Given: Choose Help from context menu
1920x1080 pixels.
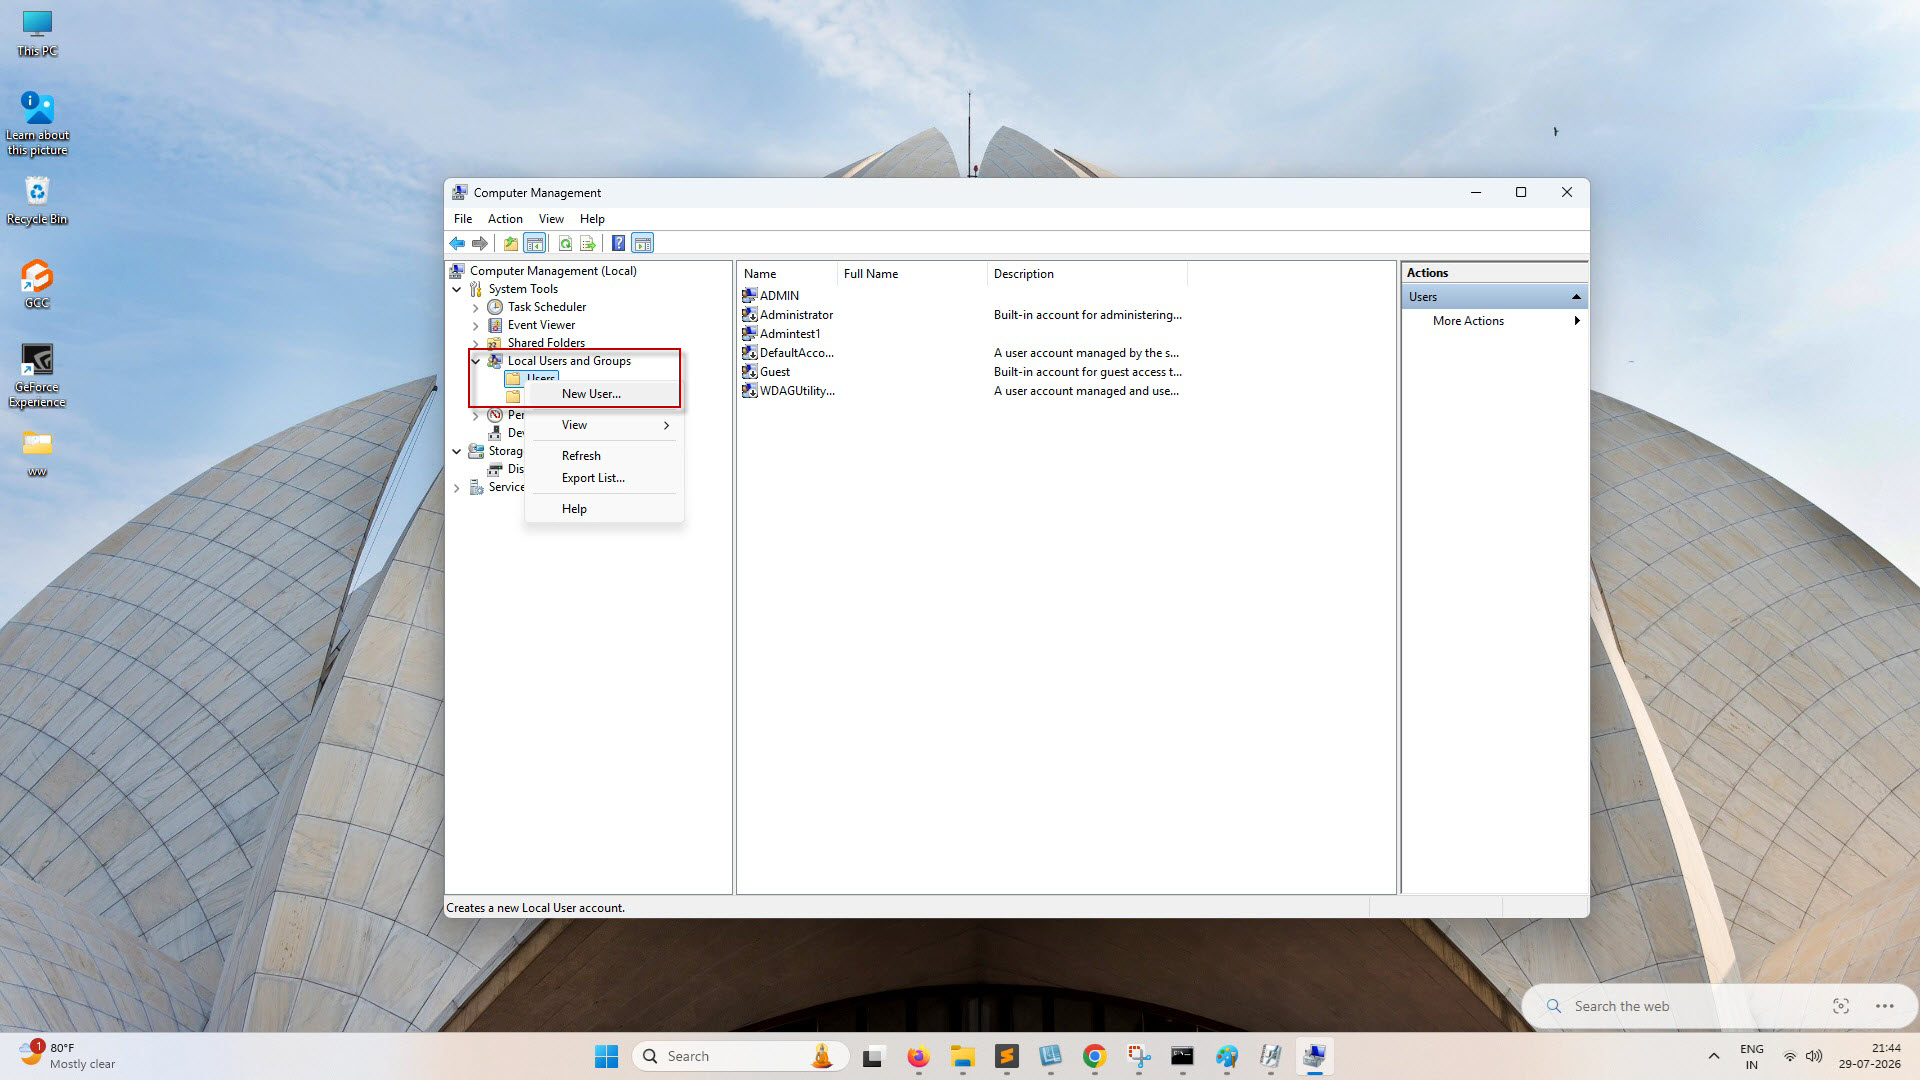Looking at the screenshot, I should tap(604, 509).
